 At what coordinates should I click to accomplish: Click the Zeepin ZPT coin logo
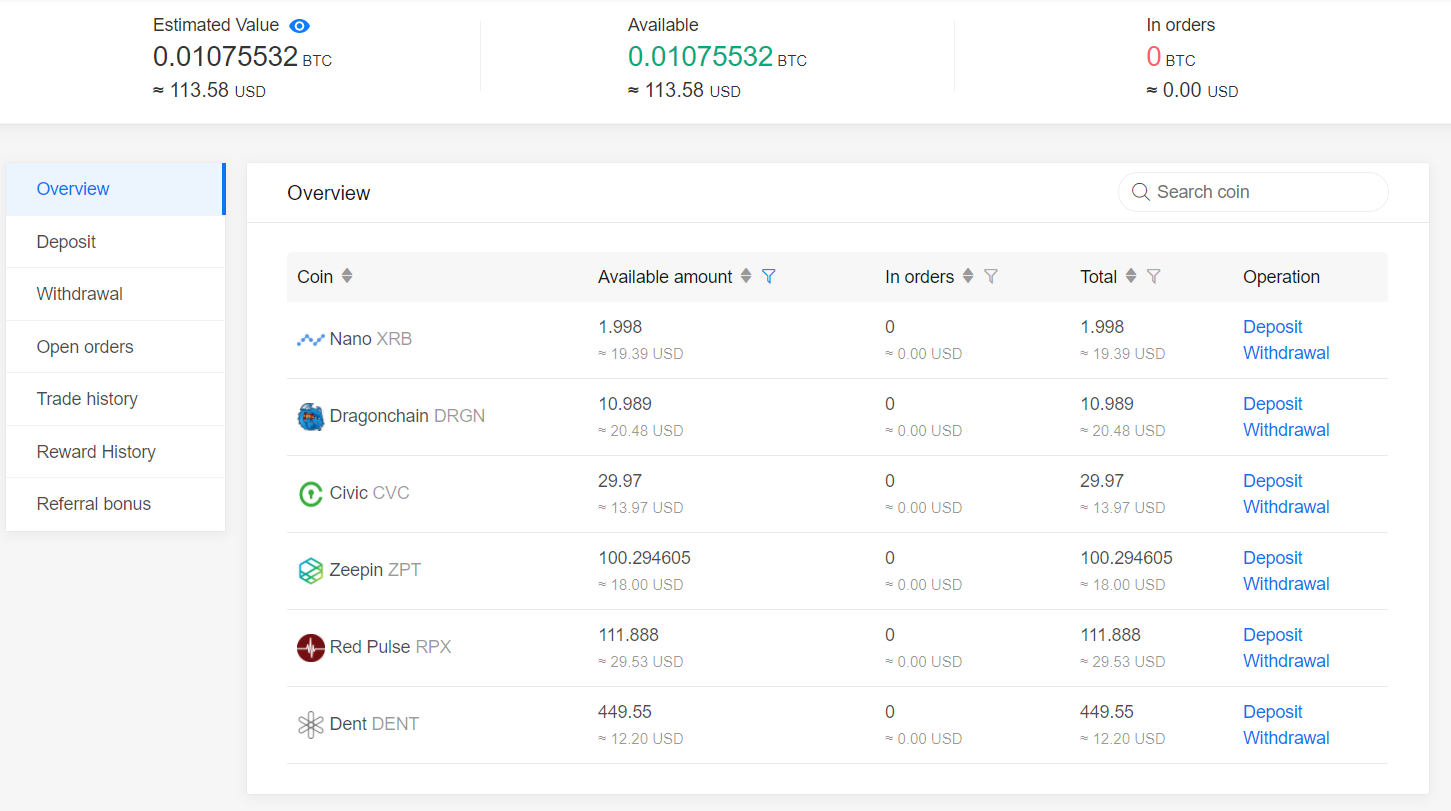click(311, 571)
